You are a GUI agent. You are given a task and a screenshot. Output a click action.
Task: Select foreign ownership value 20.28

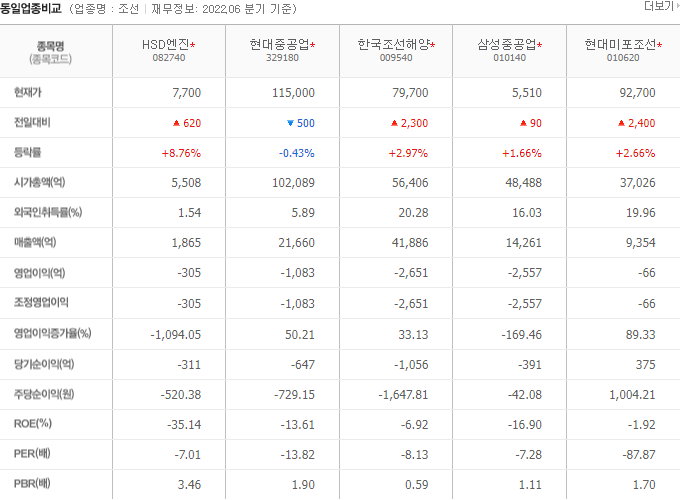tap(413, 213)
